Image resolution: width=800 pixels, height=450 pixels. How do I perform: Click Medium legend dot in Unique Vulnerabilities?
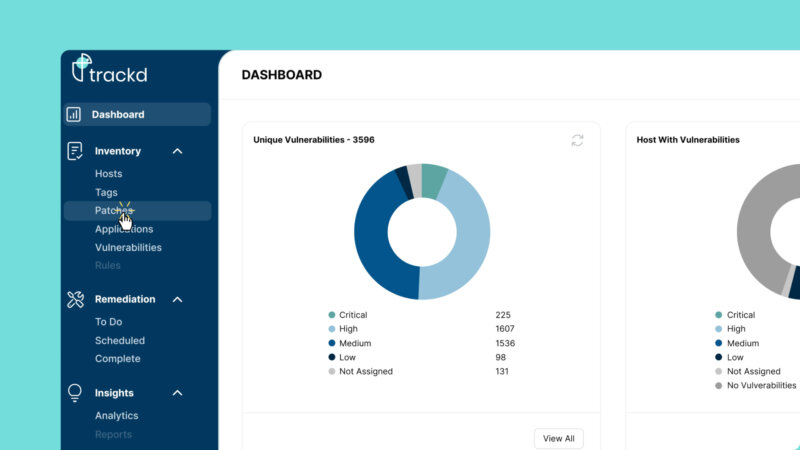332,343
